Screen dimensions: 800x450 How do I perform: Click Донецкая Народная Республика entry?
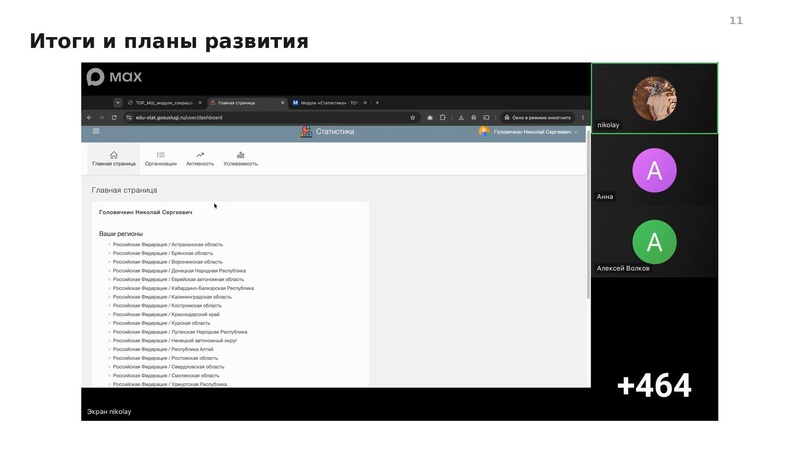point(179,270)
